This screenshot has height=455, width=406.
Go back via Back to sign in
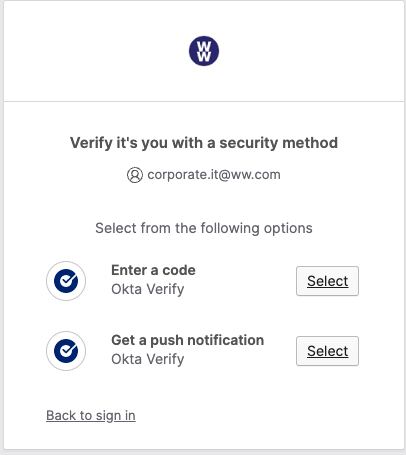point(91,416)
